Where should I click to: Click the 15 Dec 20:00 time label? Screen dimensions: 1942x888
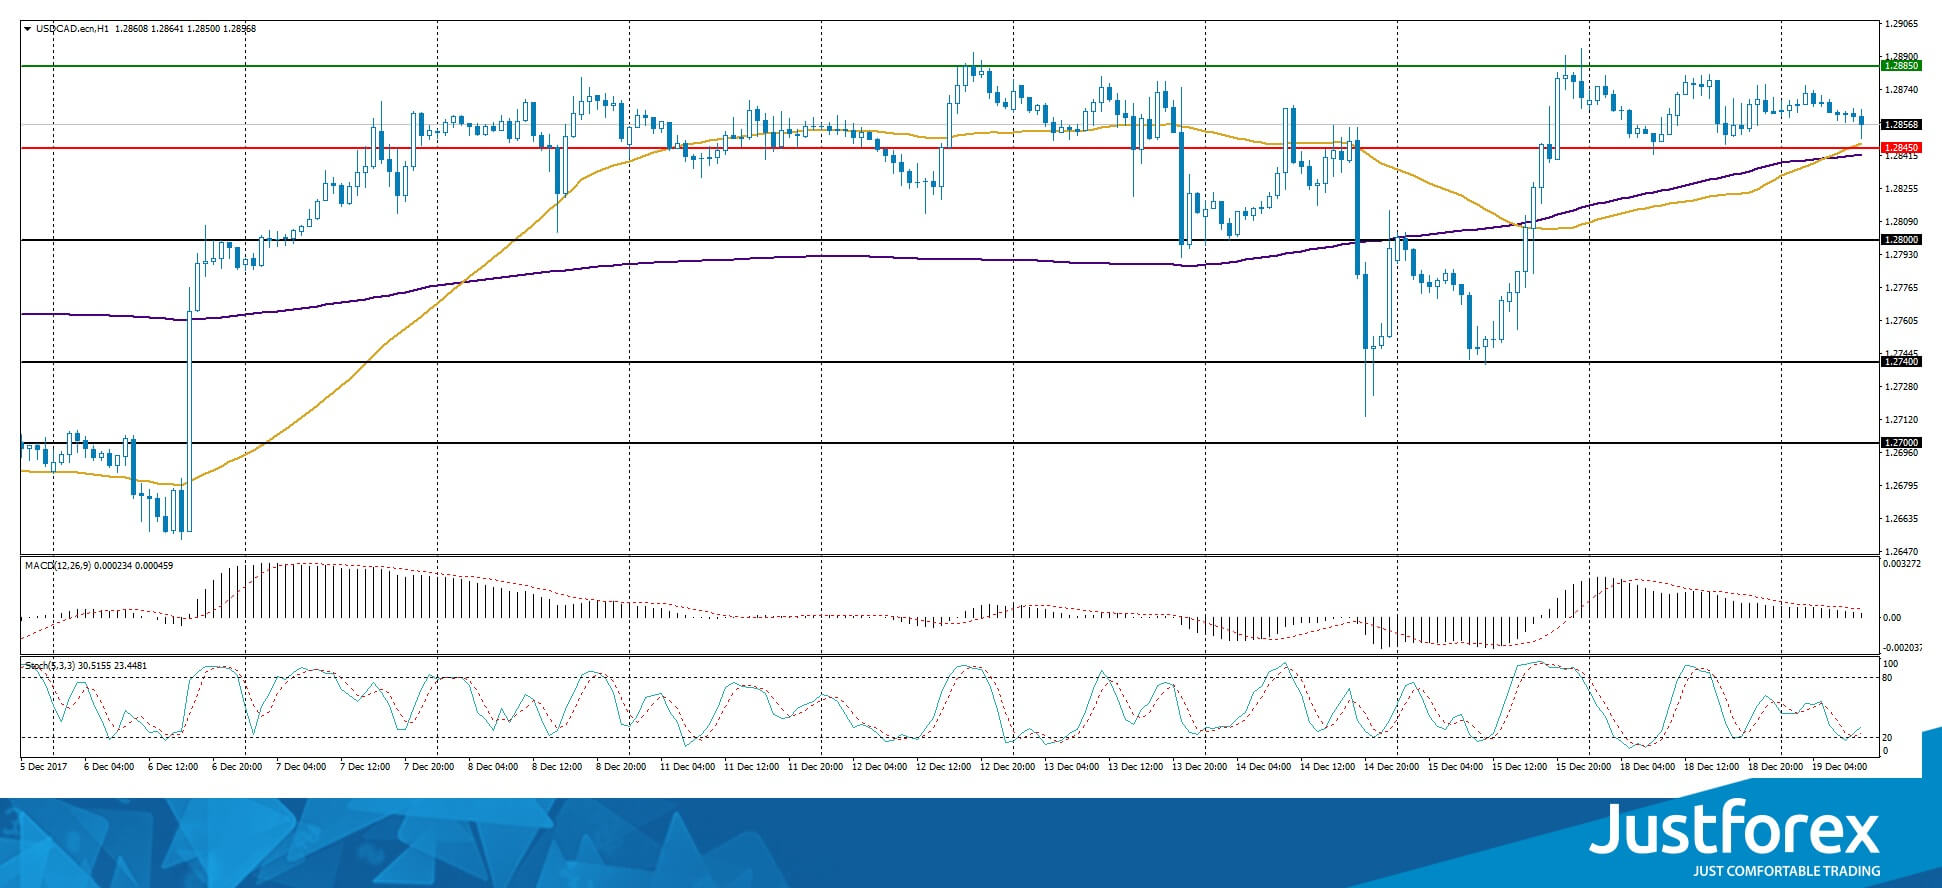coord(1583,767)
